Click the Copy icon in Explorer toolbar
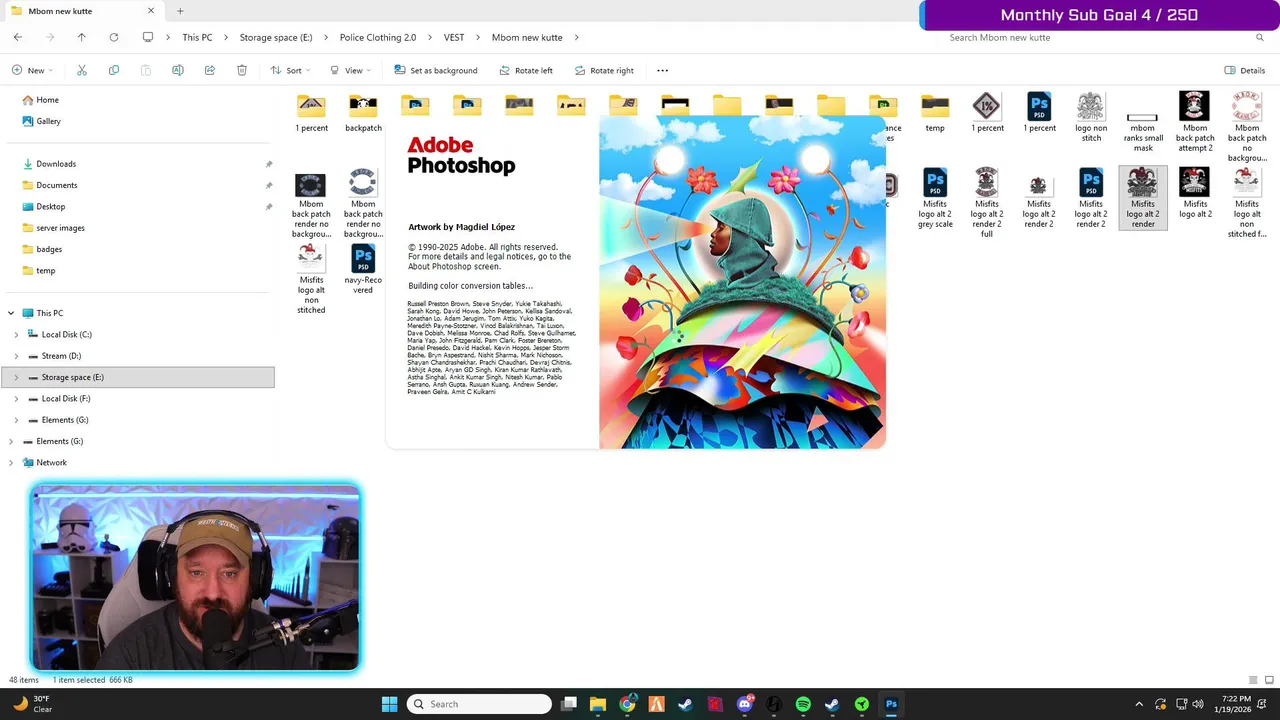1280x720 pixels. pos(114,70)
